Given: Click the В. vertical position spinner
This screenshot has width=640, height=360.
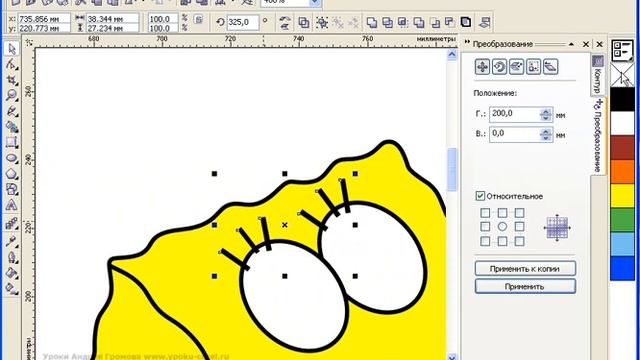Looking at the screenshot, I should (x=546, y=134).
